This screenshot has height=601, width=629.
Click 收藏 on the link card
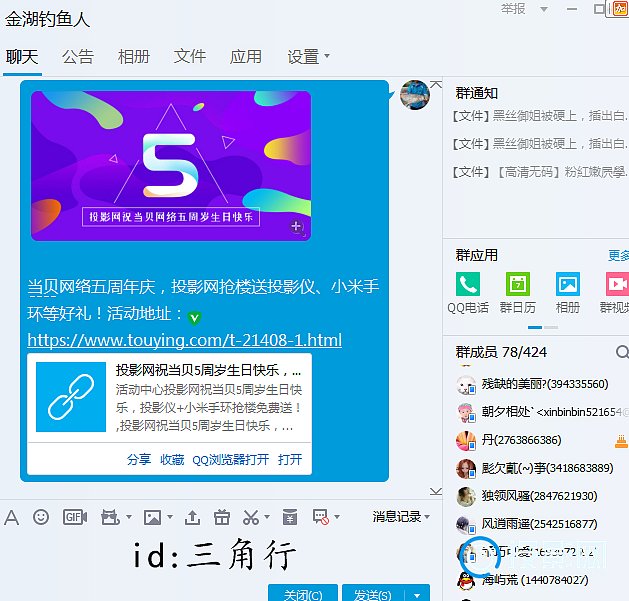172,459
